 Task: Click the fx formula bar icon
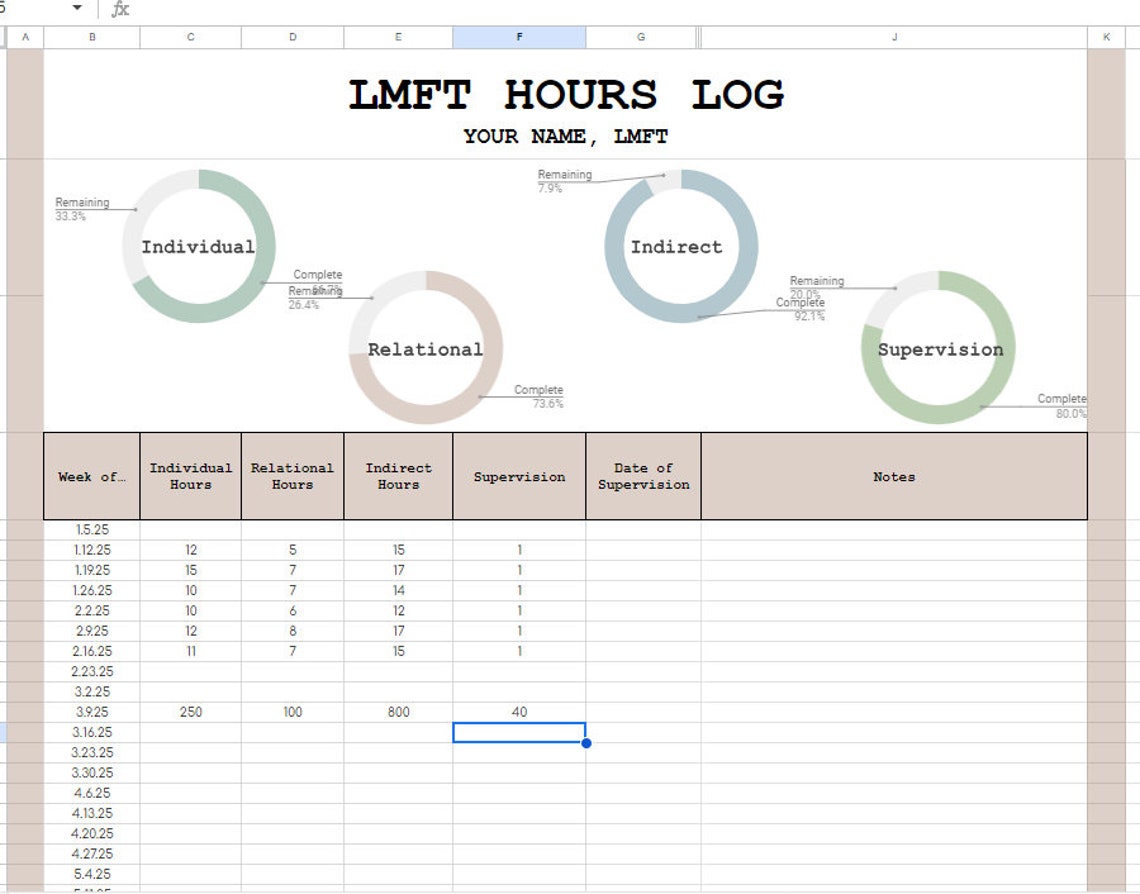(x=119, y=8)
